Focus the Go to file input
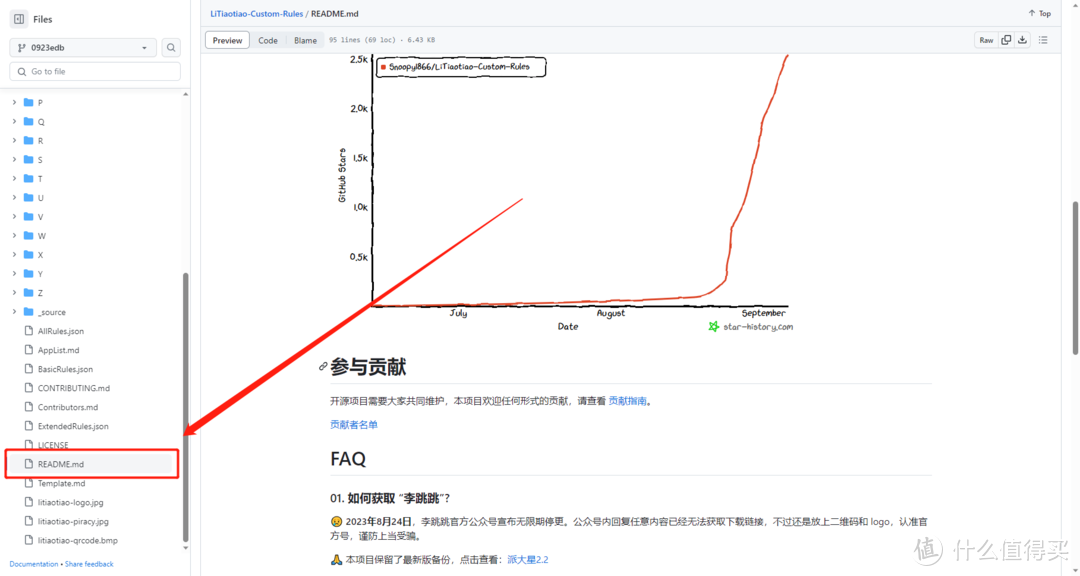 tap(95, 72)
